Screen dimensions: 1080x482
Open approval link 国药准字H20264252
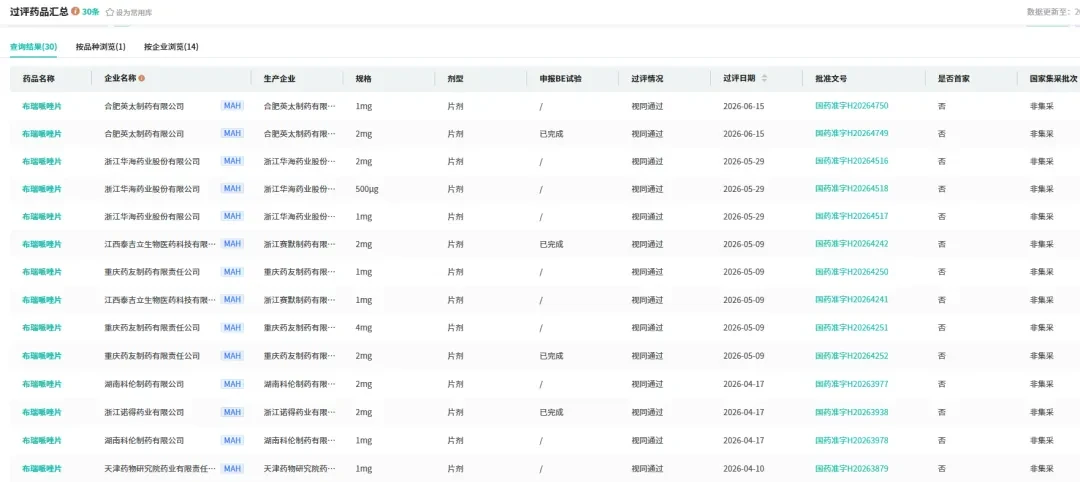click(x=851, y=356)
